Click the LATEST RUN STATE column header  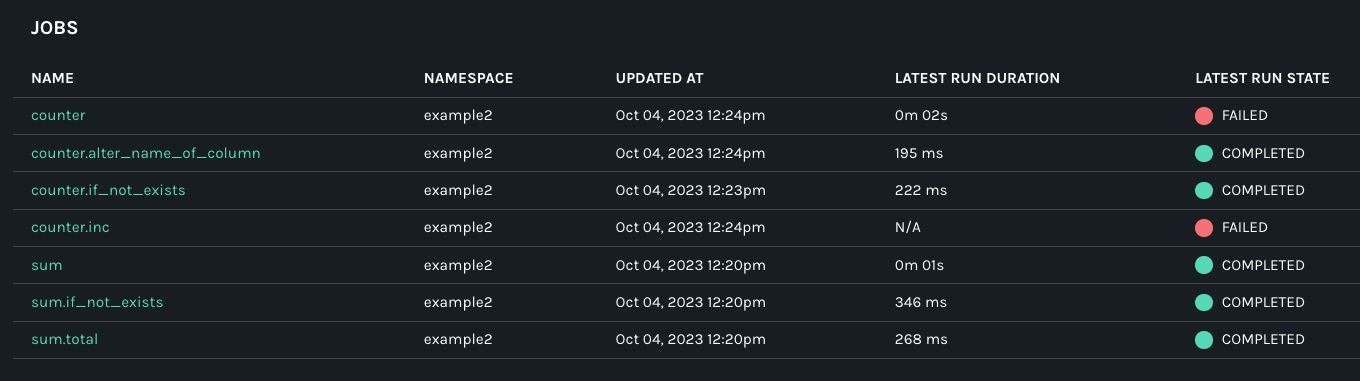click(x=1262, y=78)
